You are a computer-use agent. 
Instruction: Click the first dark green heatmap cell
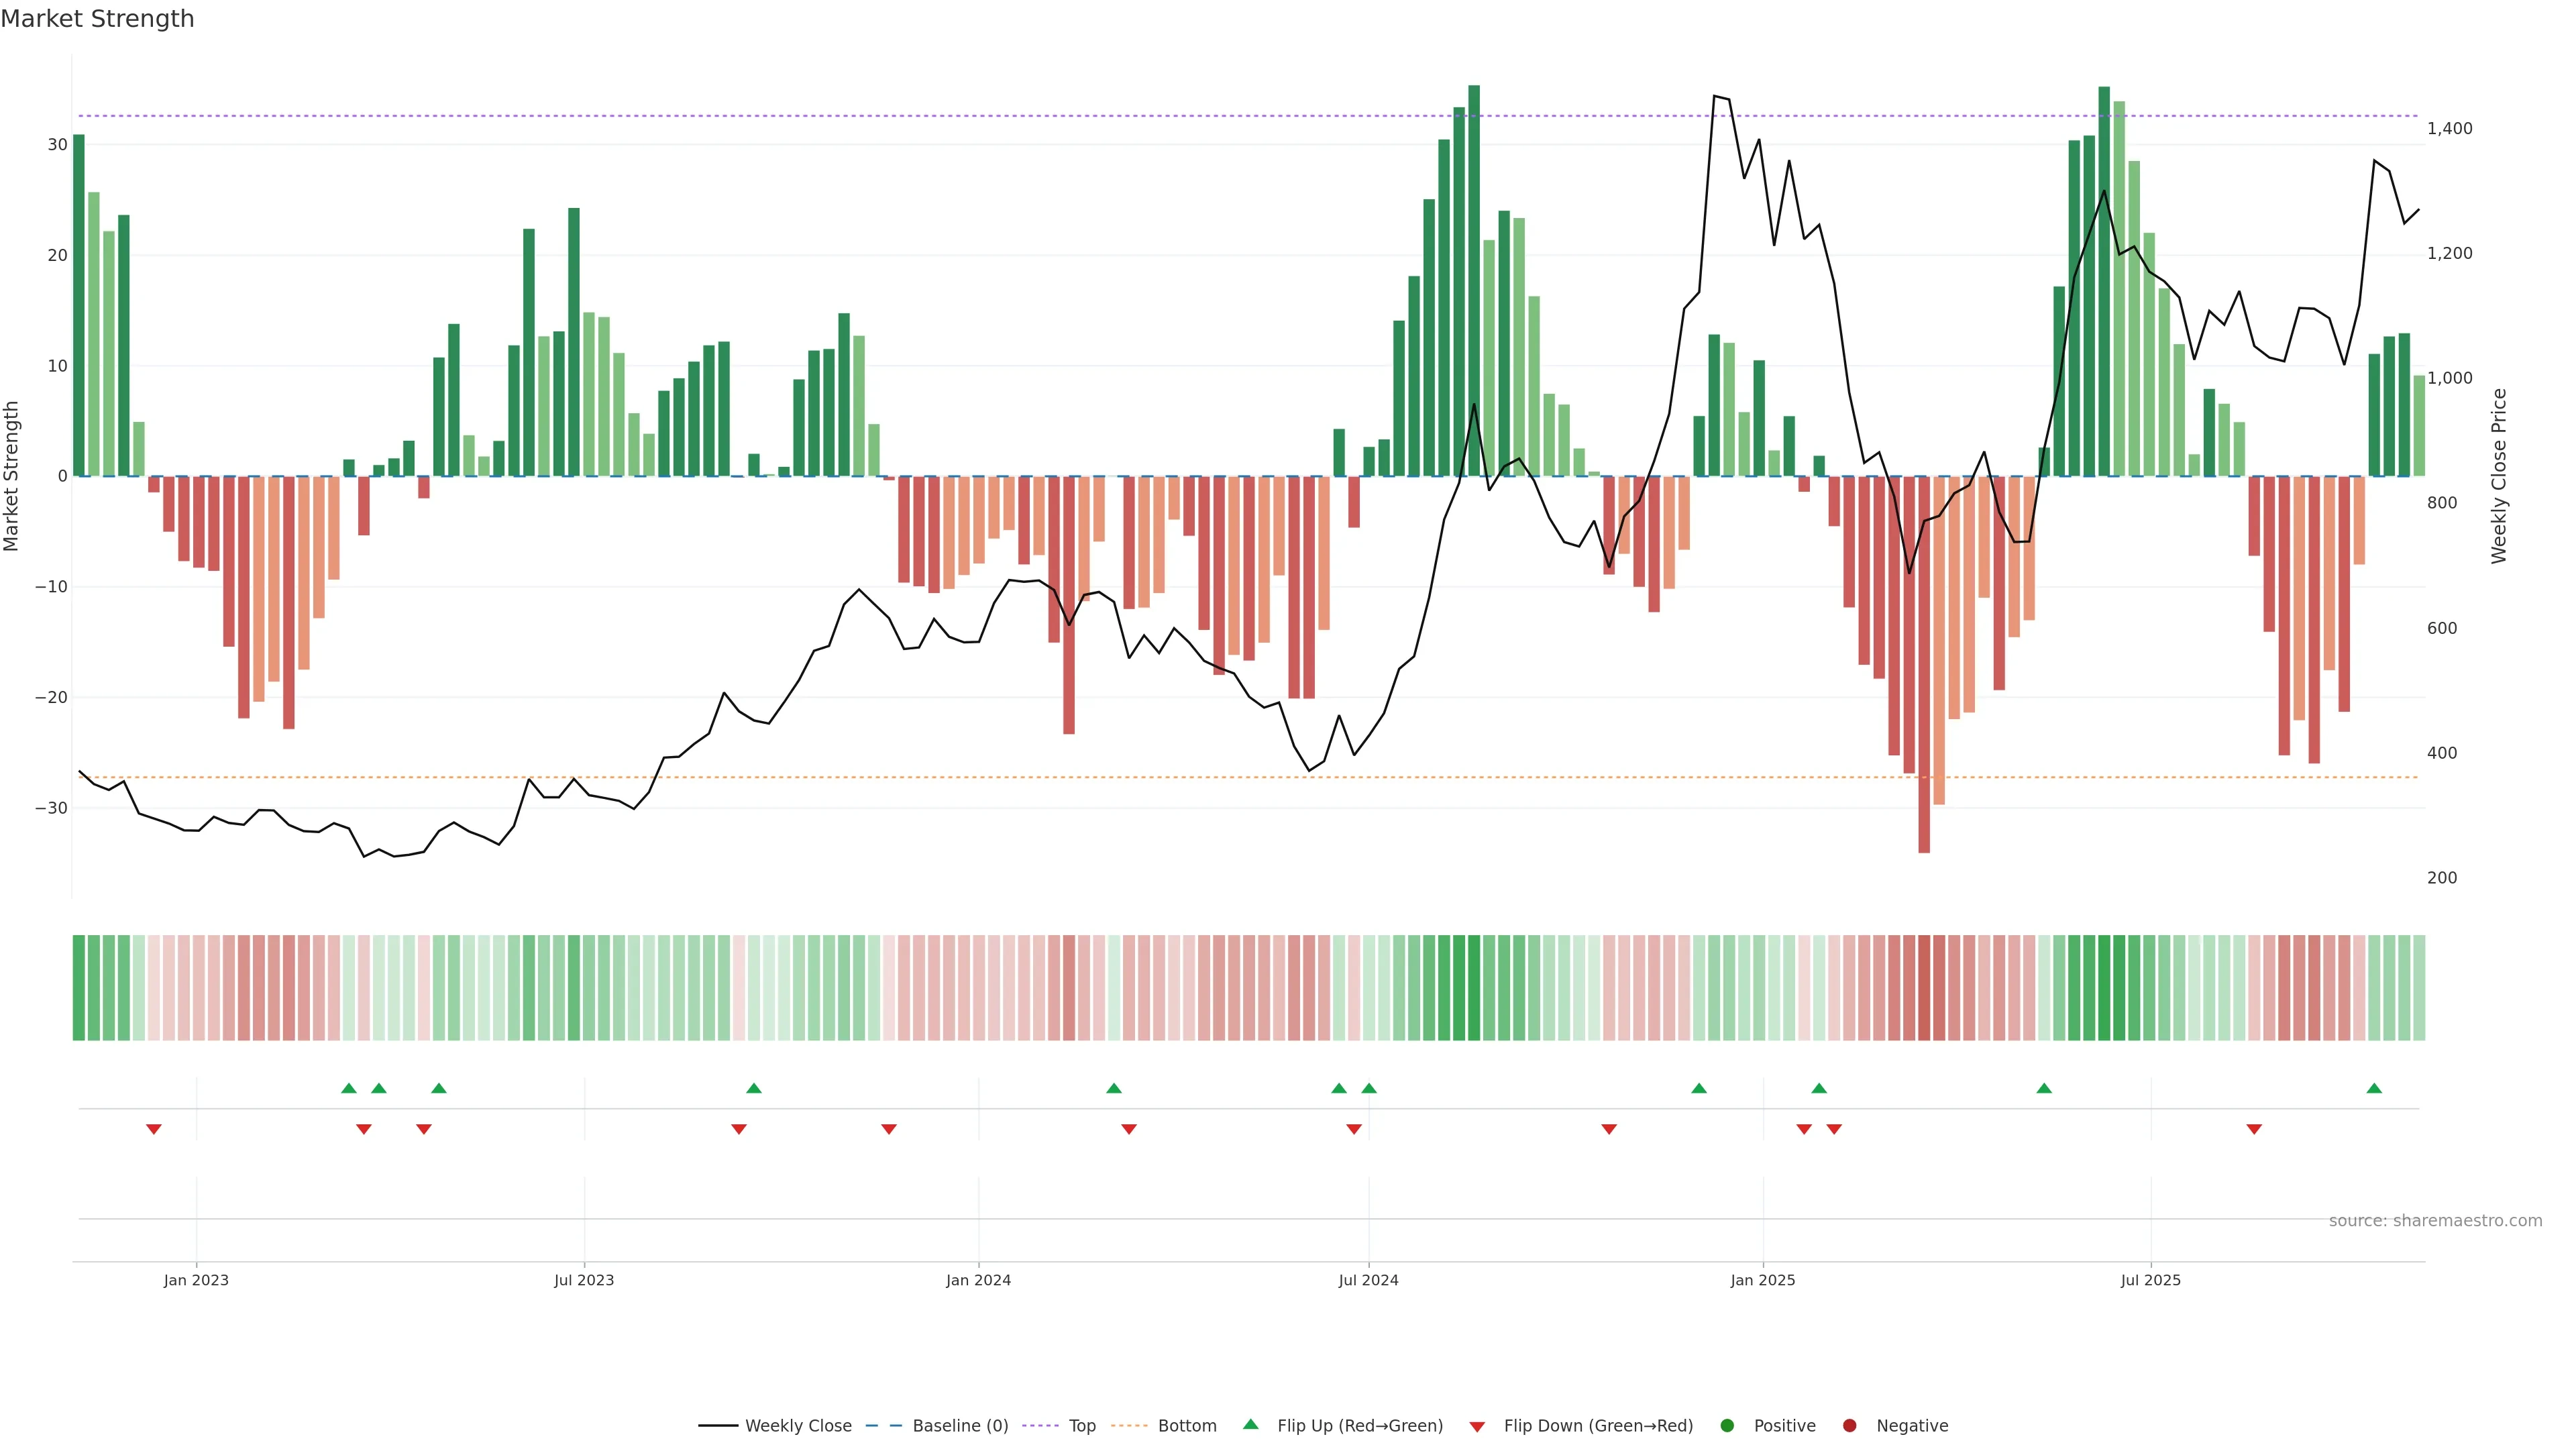pos(79,987)
